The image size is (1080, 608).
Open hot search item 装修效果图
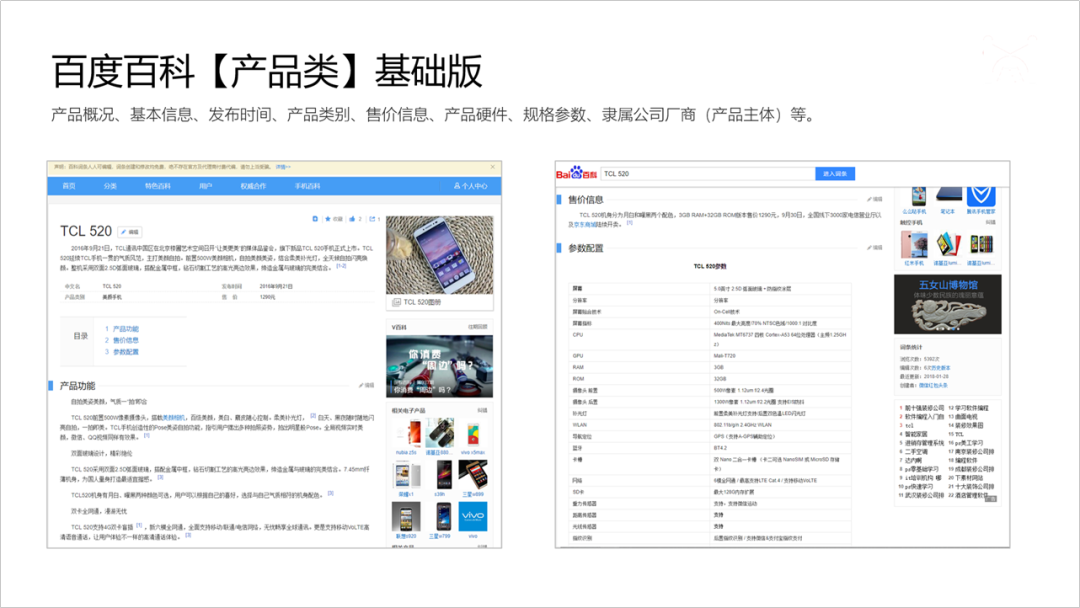969,426
